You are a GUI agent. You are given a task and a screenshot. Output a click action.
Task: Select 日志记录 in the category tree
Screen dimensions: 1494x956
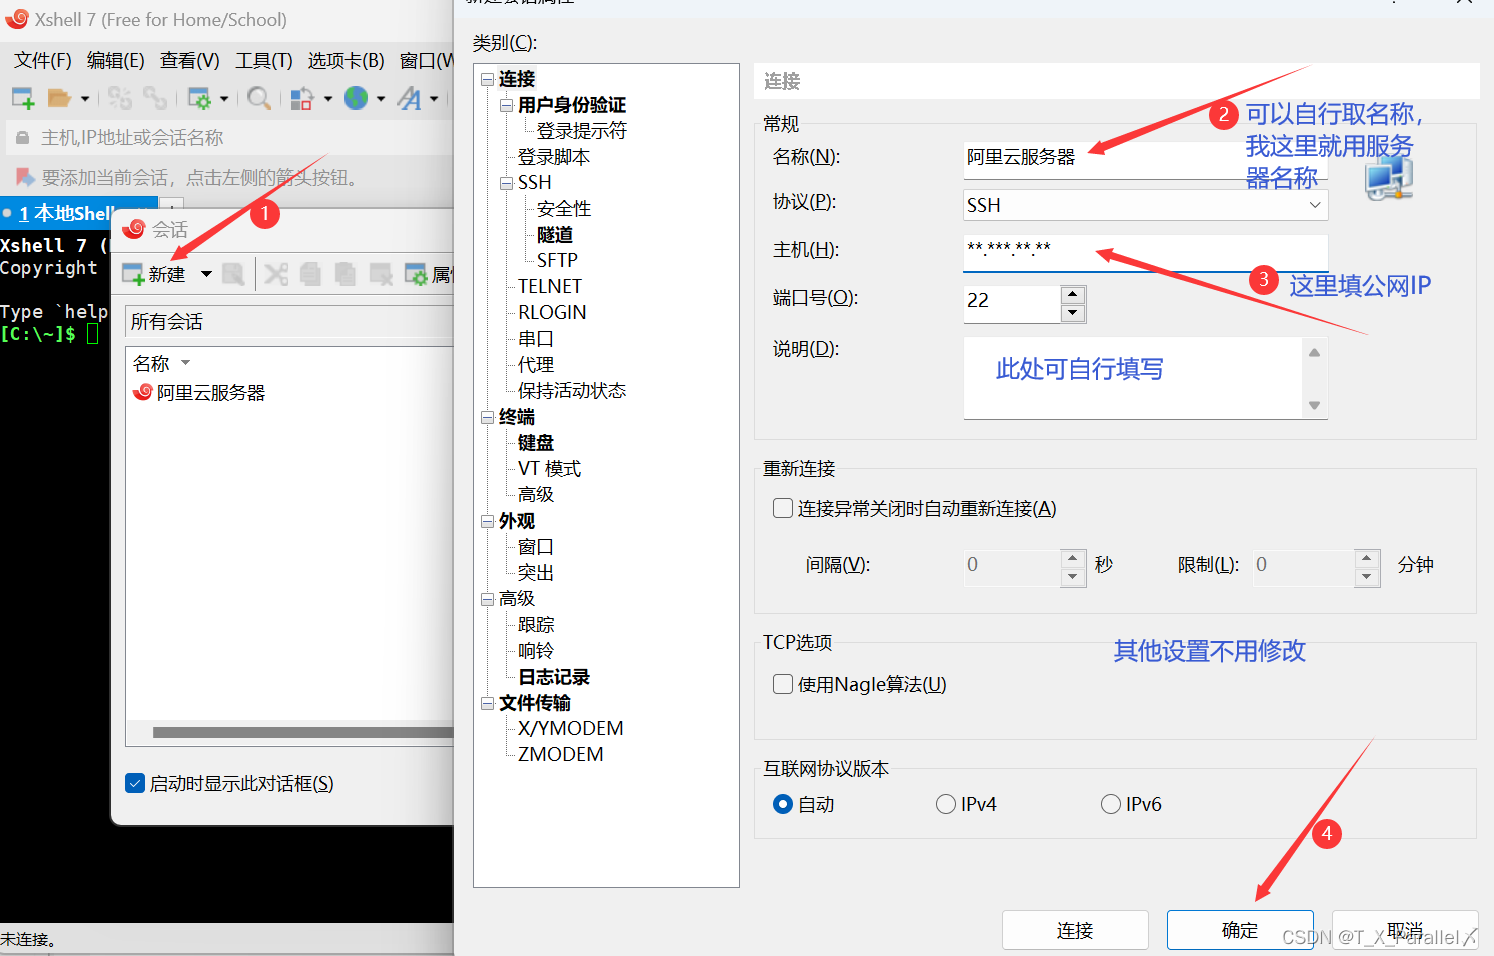pos(554,677)
